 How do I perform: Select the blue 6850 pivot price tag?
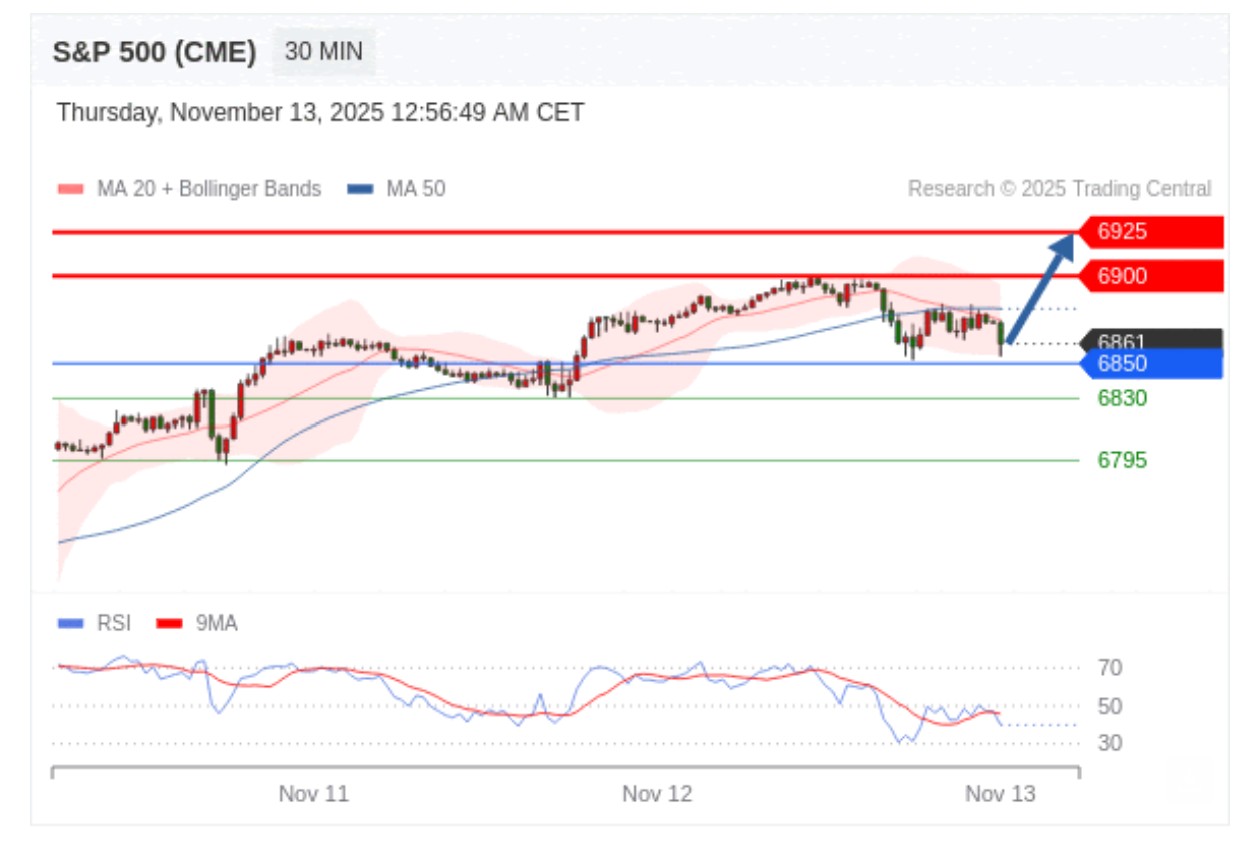click(x=1150, y=364)
